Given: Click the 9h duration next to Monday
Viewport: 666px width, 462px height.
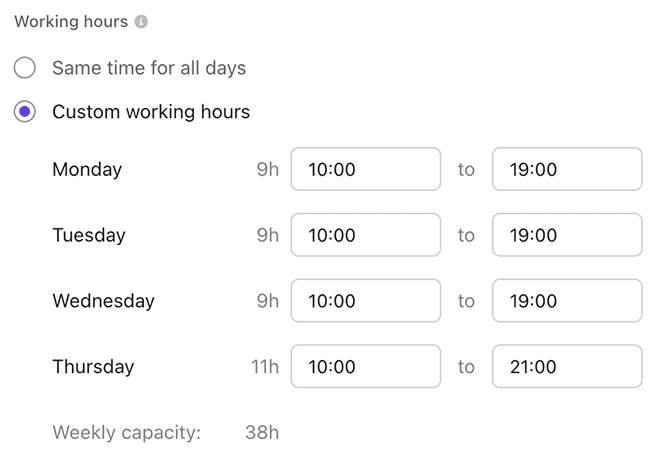Looking at the screenshot, I should pos(268,170).
